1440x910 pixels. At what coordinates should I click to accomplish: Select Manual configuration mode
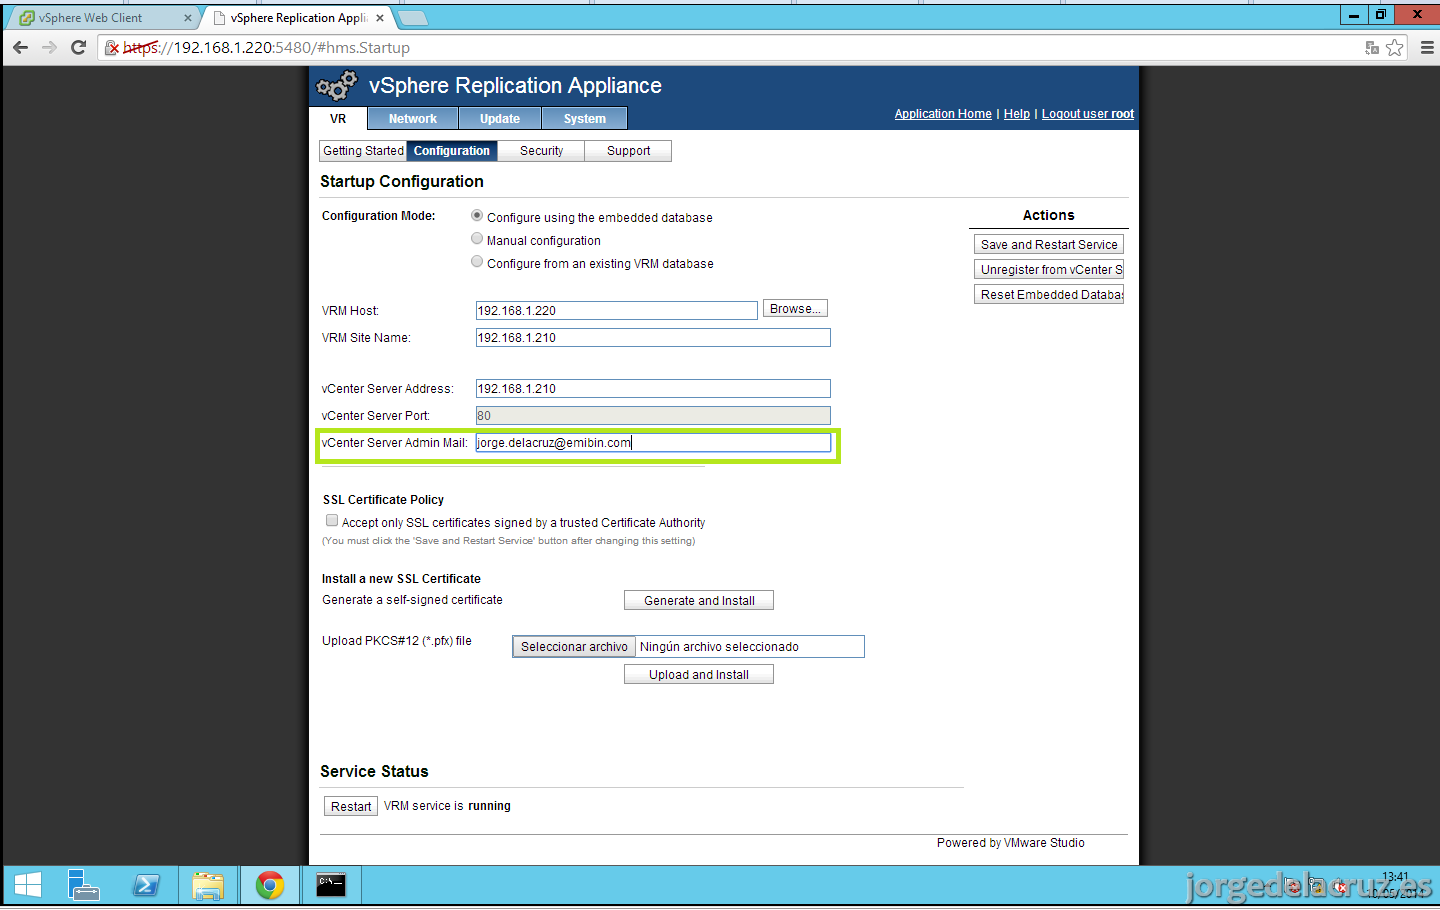(x=477, y=238)
